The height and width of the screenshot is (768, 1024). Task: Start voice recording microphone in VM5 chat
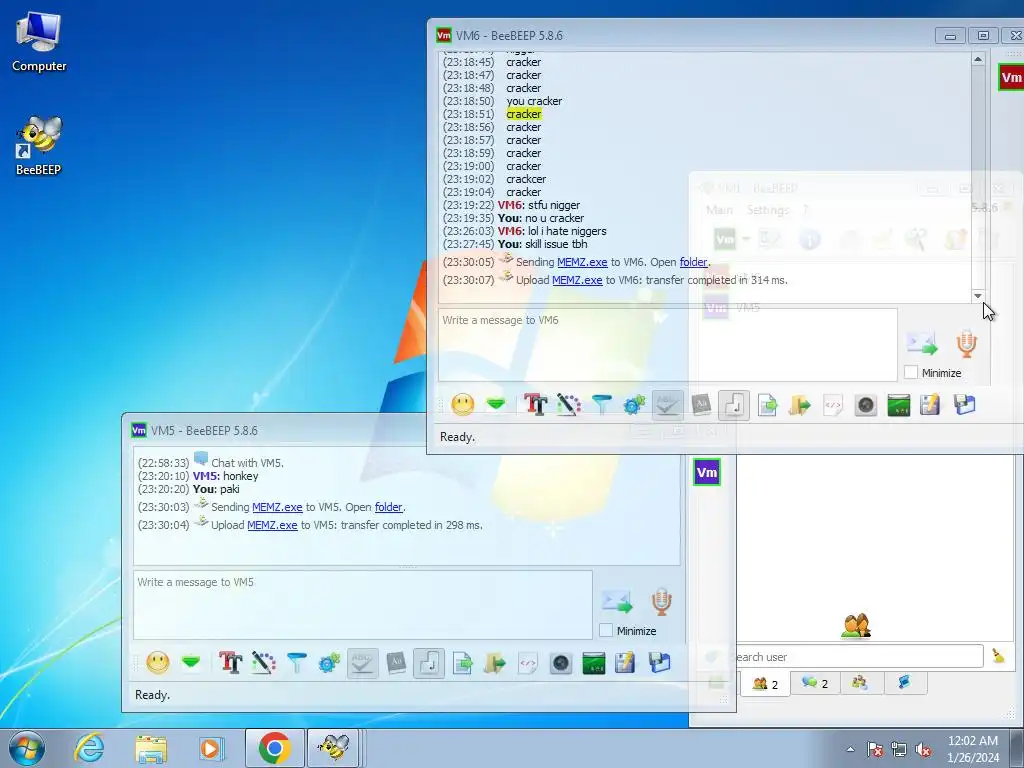click(662, 601)
